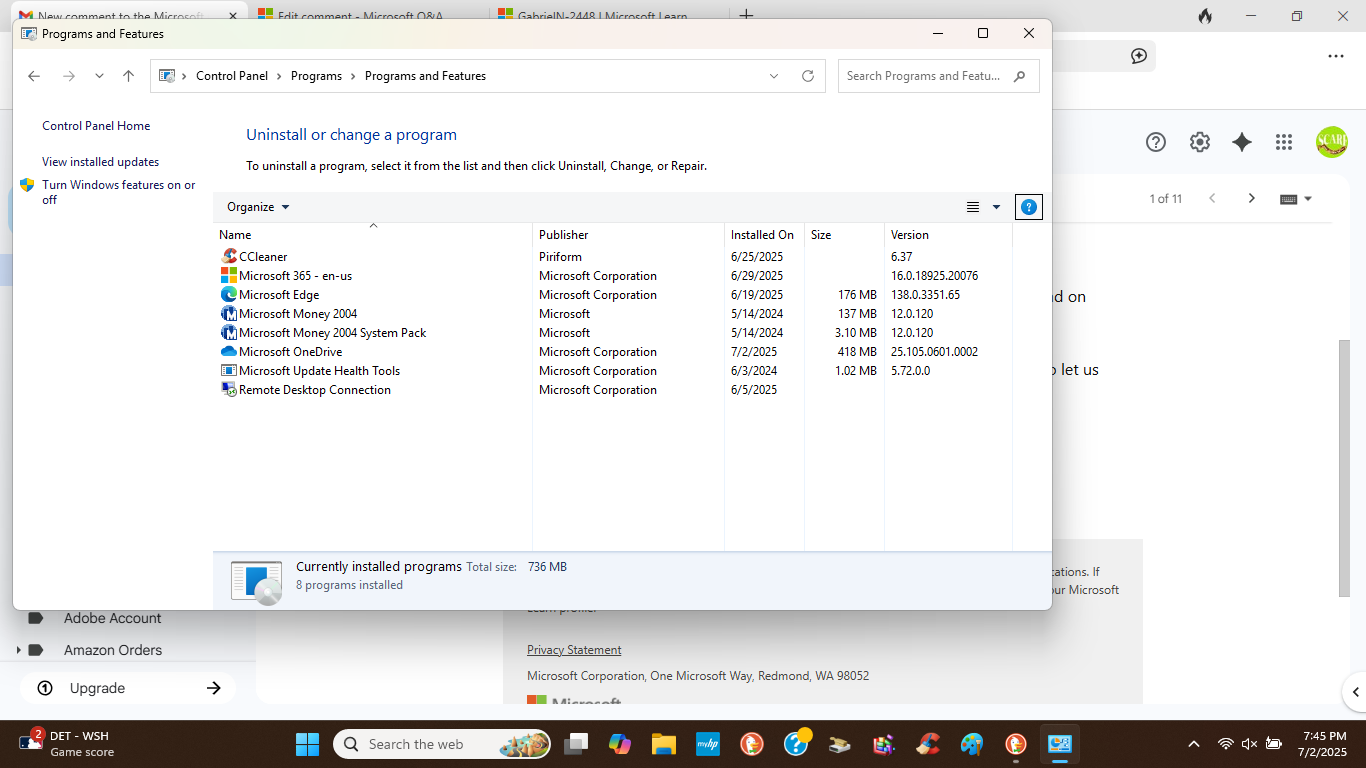Click View installed updates link
Image resolution: width=1366 pixels, height=768 pixels.
[100, 162]
